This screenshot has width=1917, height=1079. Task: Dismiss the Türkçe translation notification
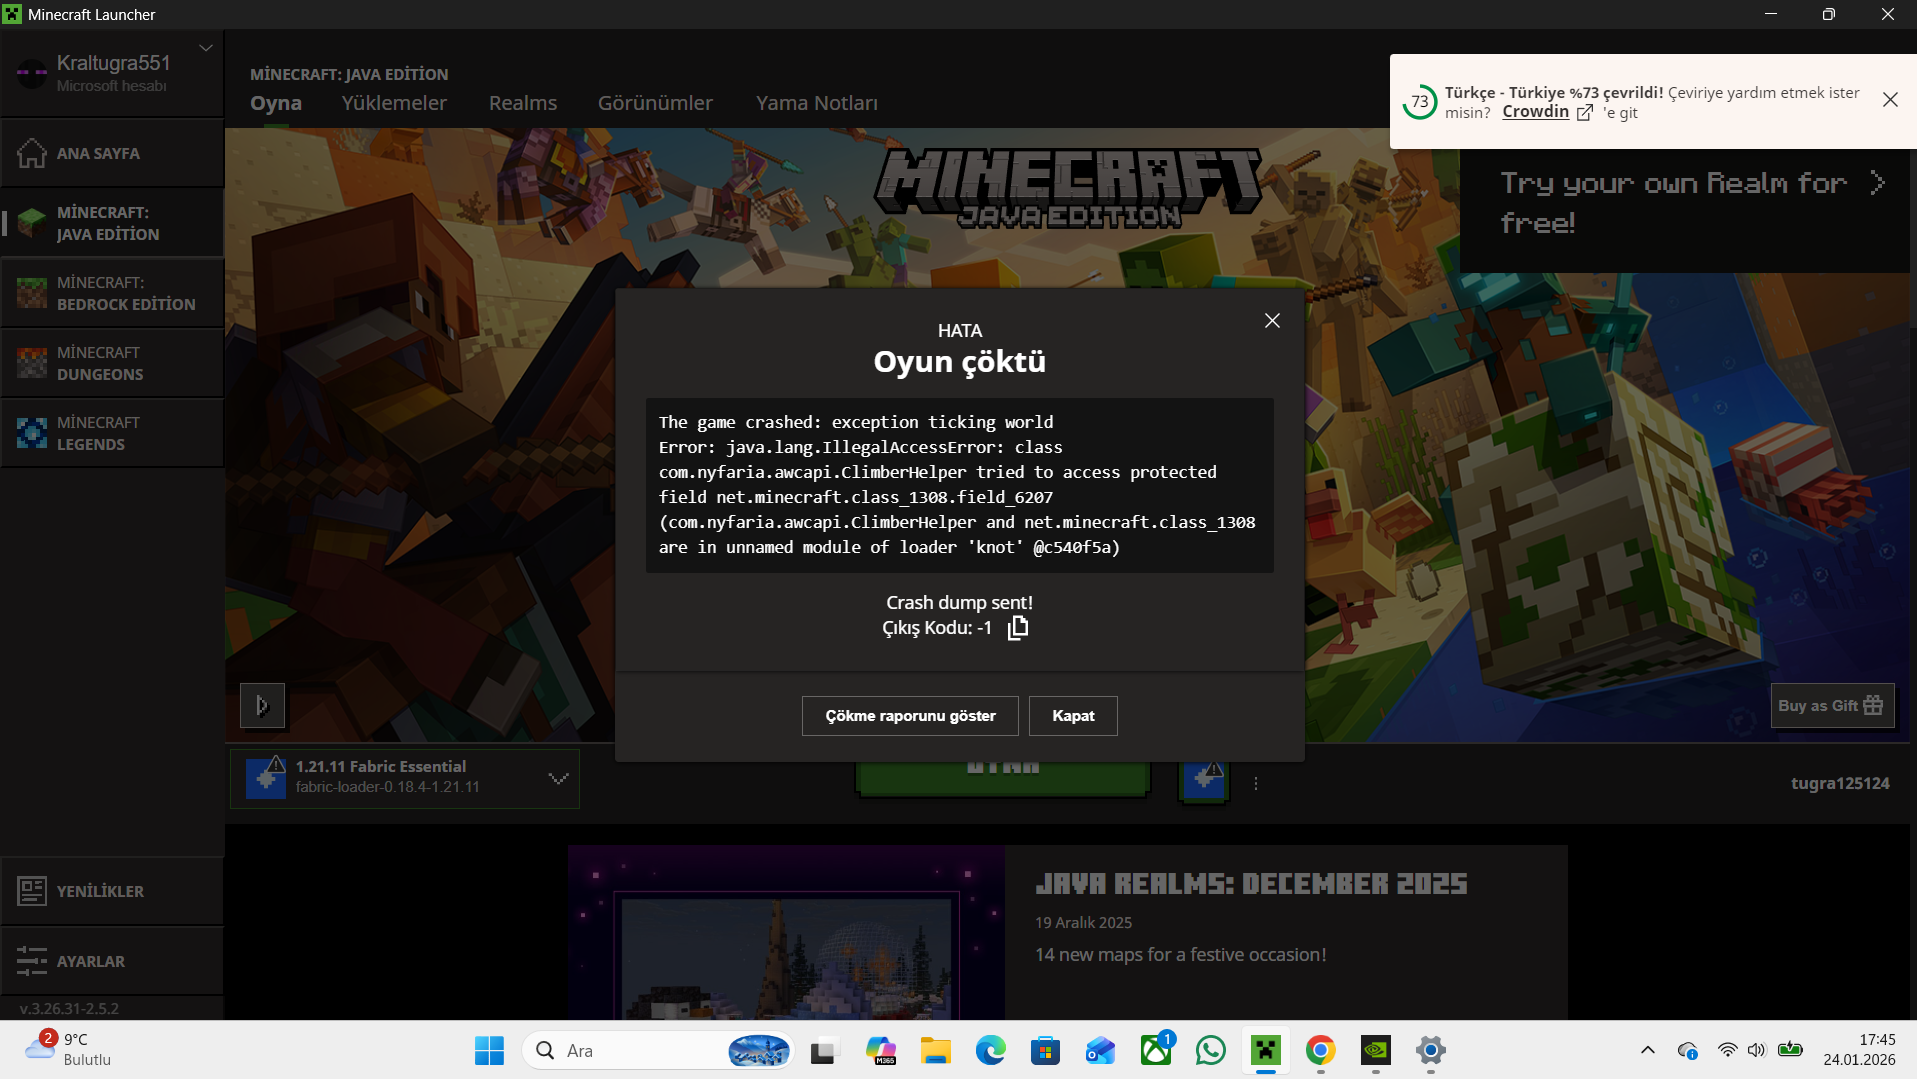(1890, 100)
